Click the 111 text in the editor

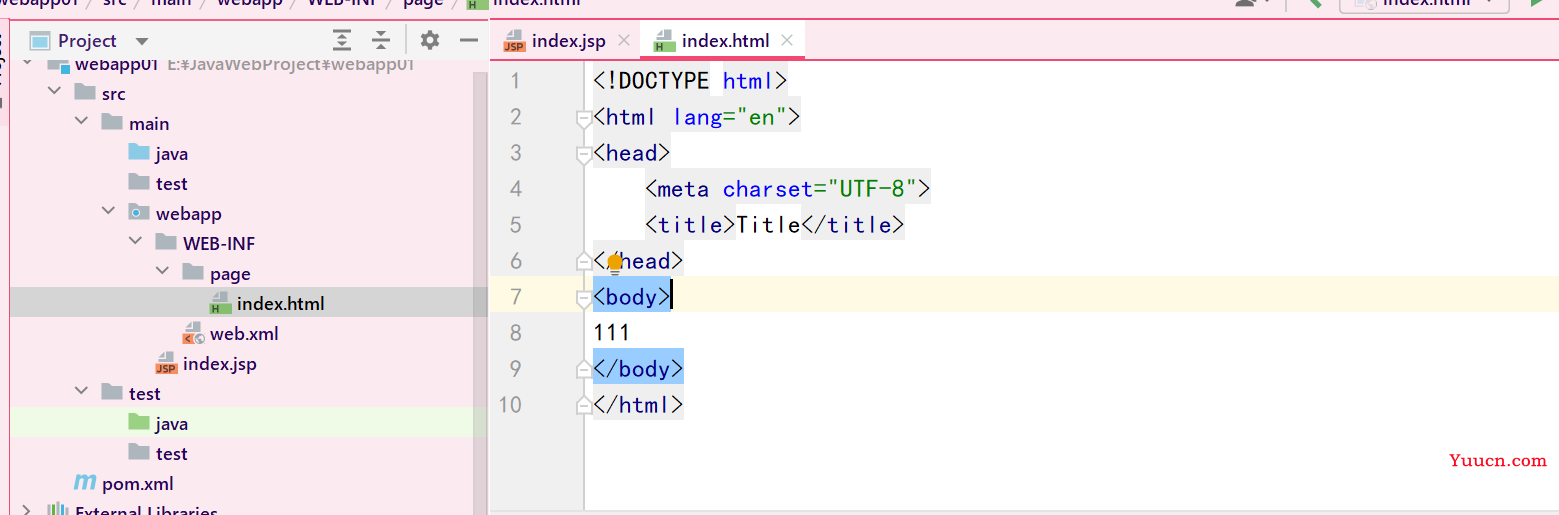tap(612, 333)
